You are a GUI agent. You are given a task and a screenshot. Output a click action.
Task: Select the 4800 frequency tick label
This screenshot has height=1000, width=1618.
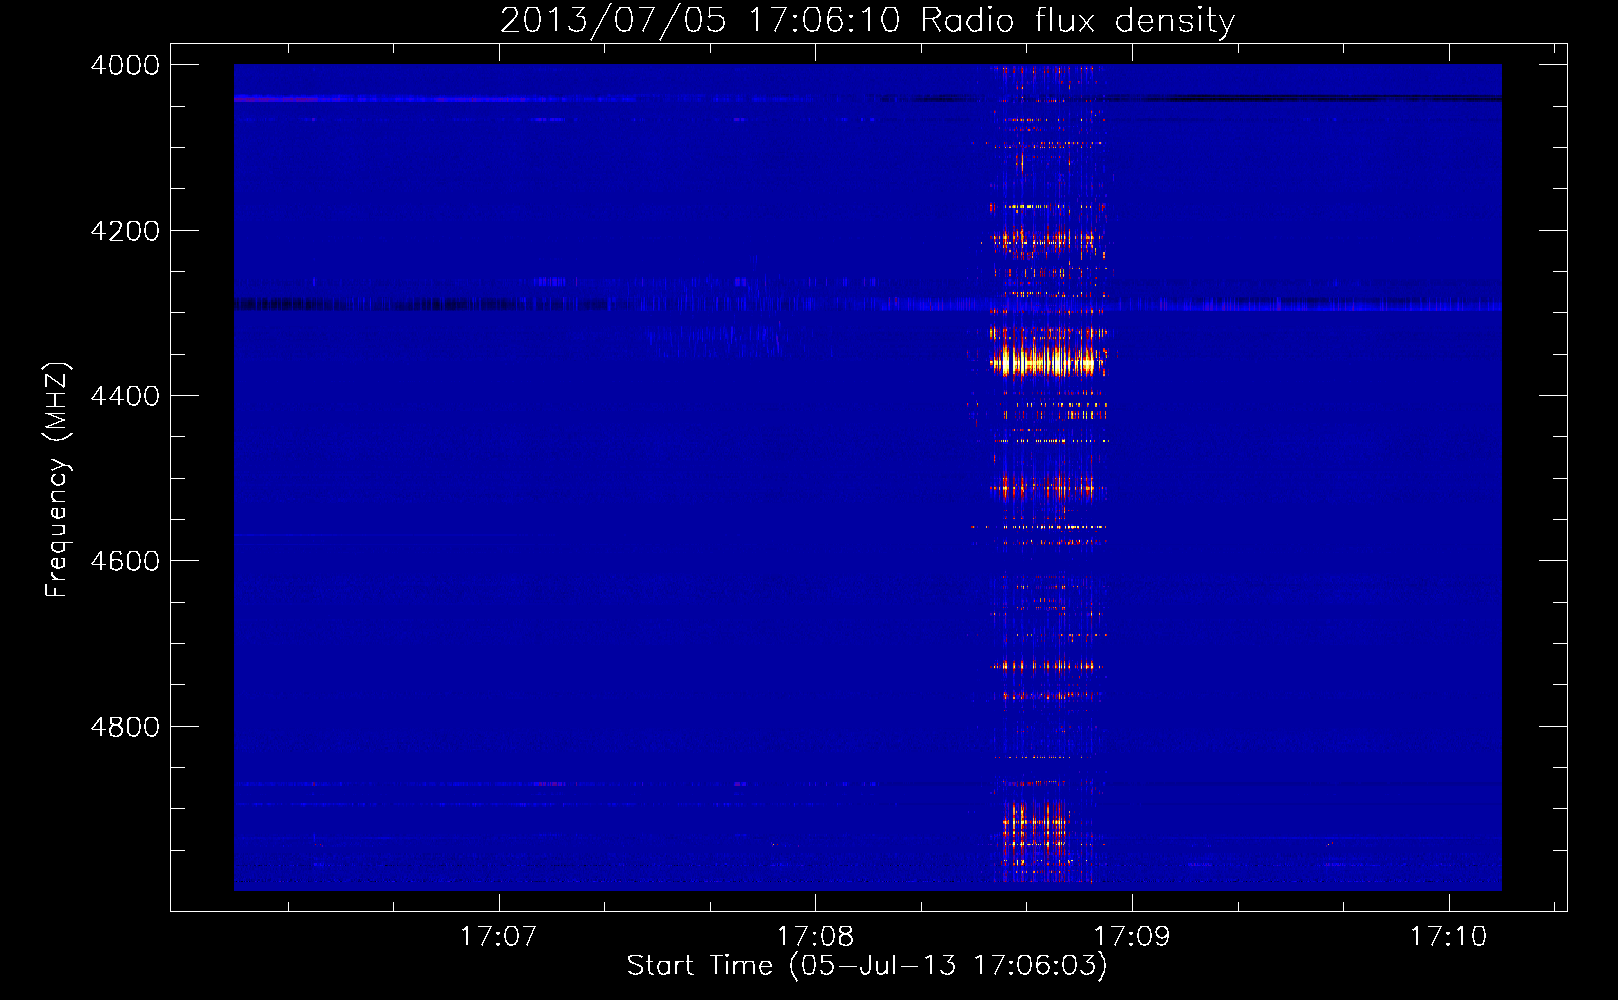(125, 726)
